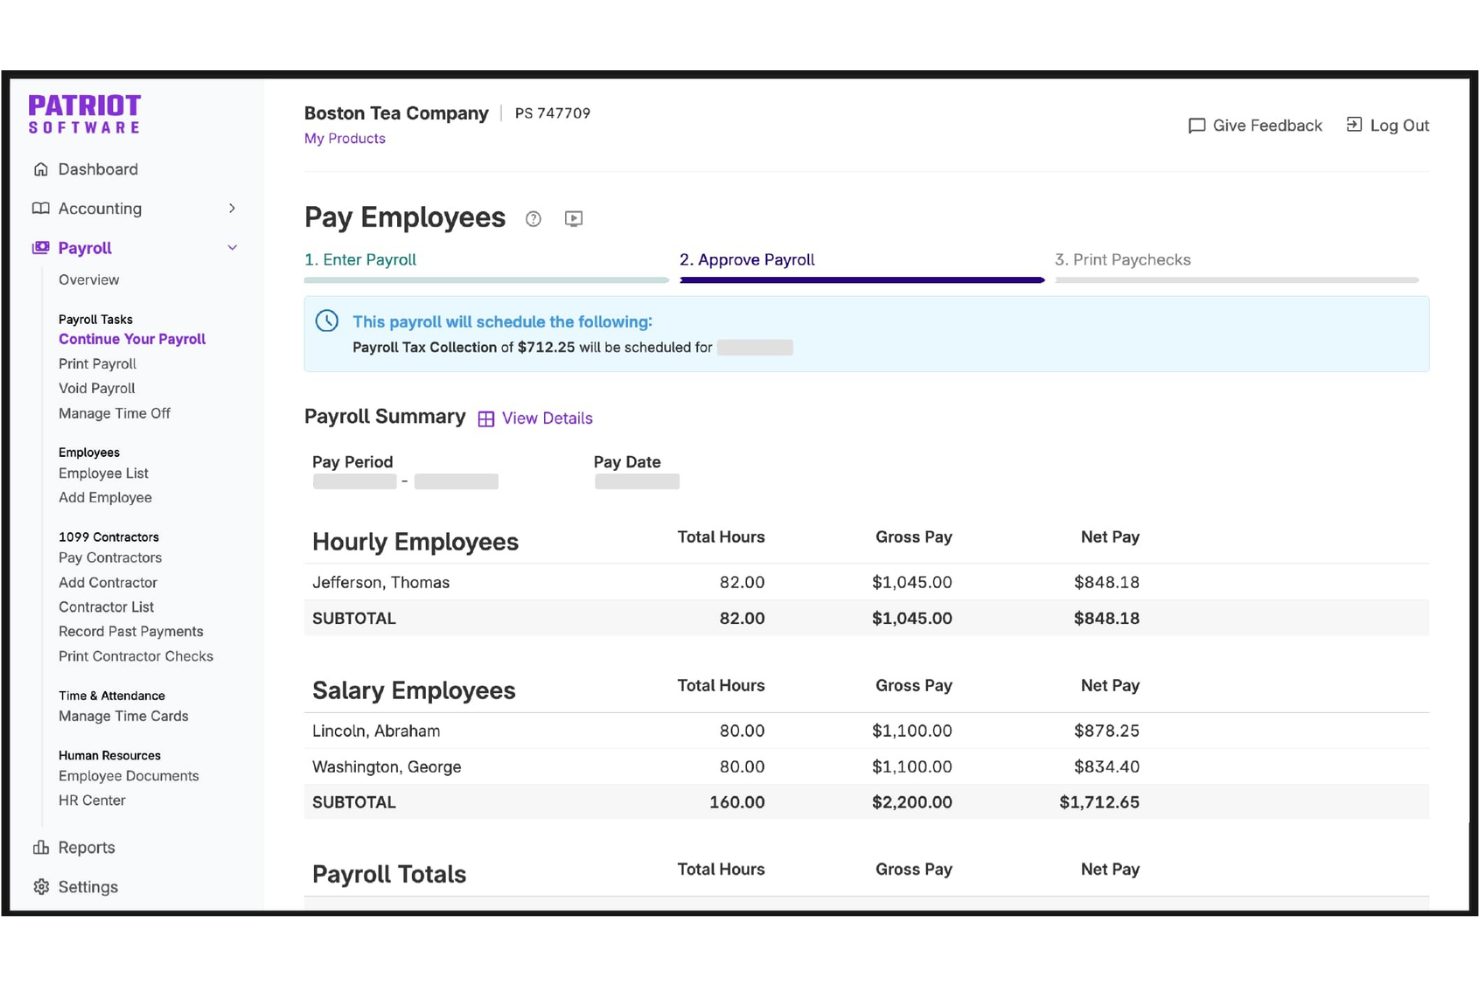Open Manage Time Off
The height and width of the screenshot is (987, 1480).
click(x=114, y=413)
